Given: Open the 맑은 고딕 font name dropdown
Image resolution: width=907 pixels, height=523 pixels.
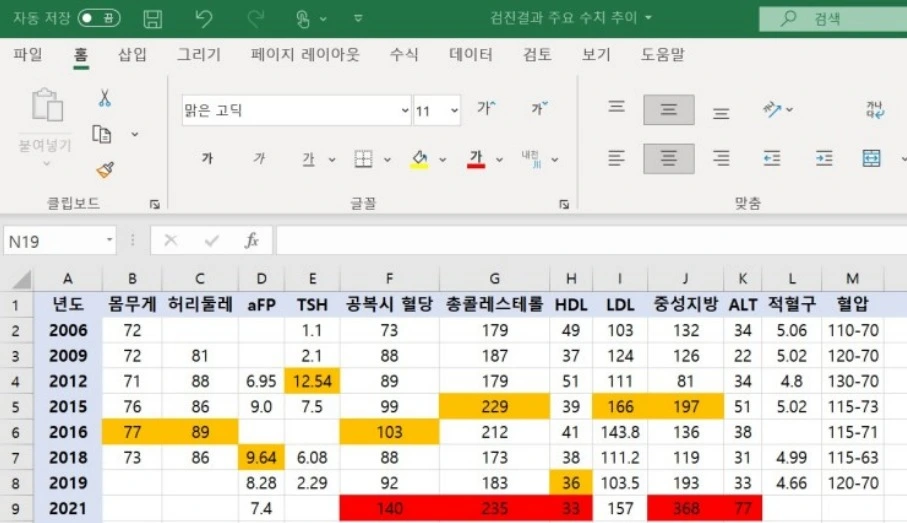Looking at the screenshot, I should 405,110.
